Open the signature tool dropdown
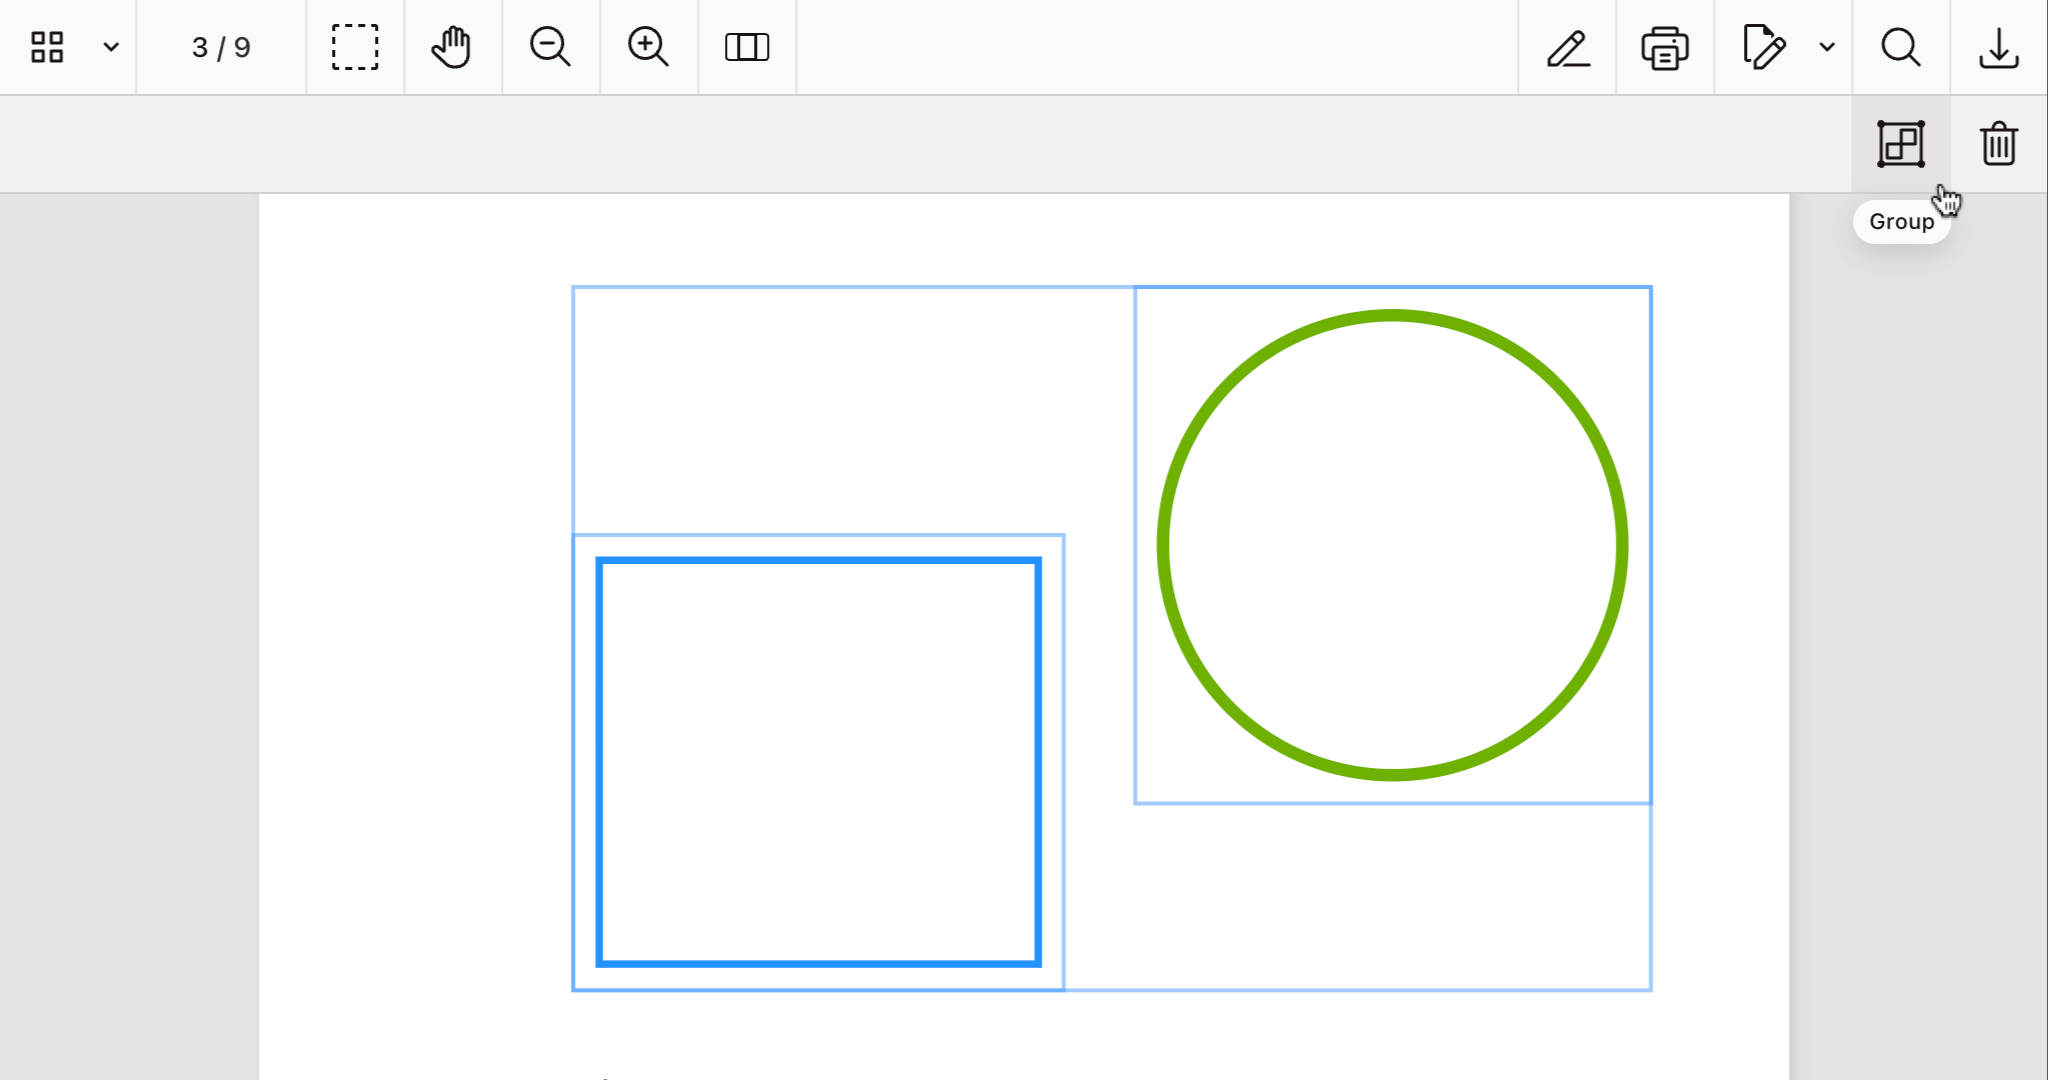Image resolution: width=2048 pixels, height=1080 pixels. (1829, 46)
